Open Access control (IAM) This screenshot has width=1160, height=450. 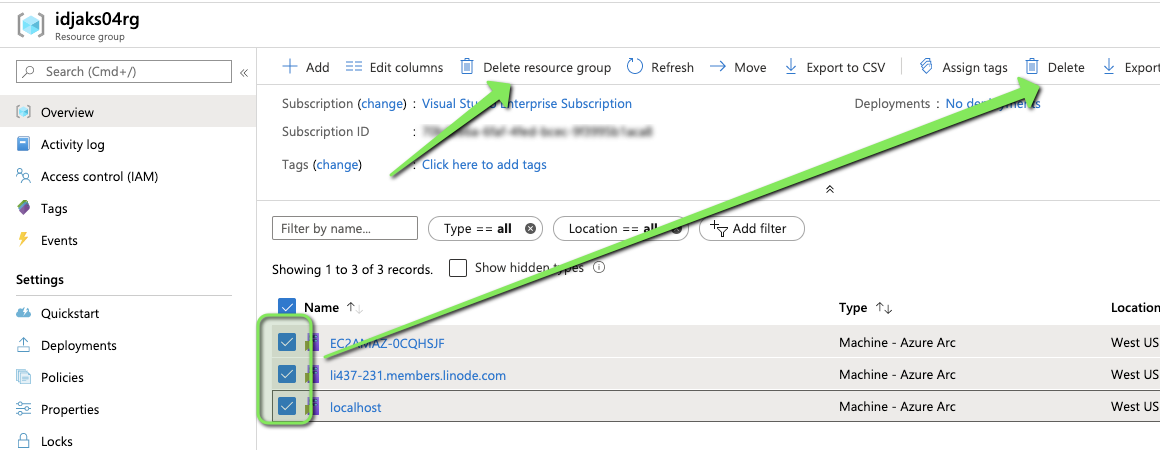pos(99,176)
